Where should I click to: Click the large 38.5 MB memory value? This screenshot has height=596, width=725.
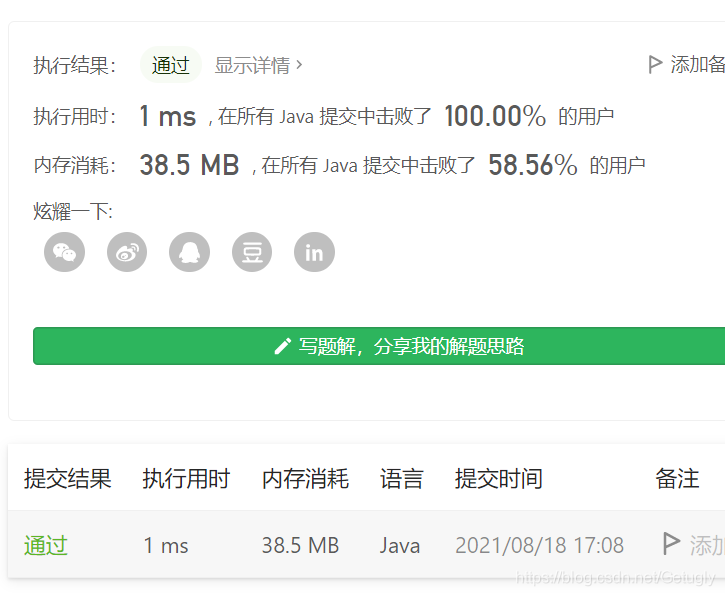(x=189, y=165)
